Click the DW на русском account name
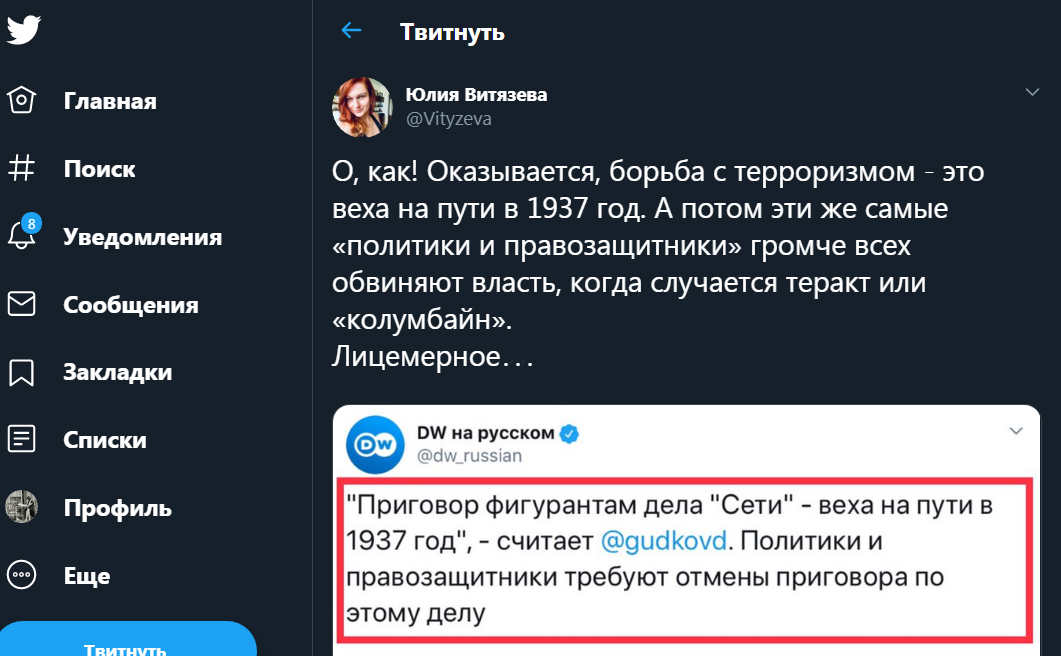The height and width of the screenshot is (656, 1061). coord(485,433)
